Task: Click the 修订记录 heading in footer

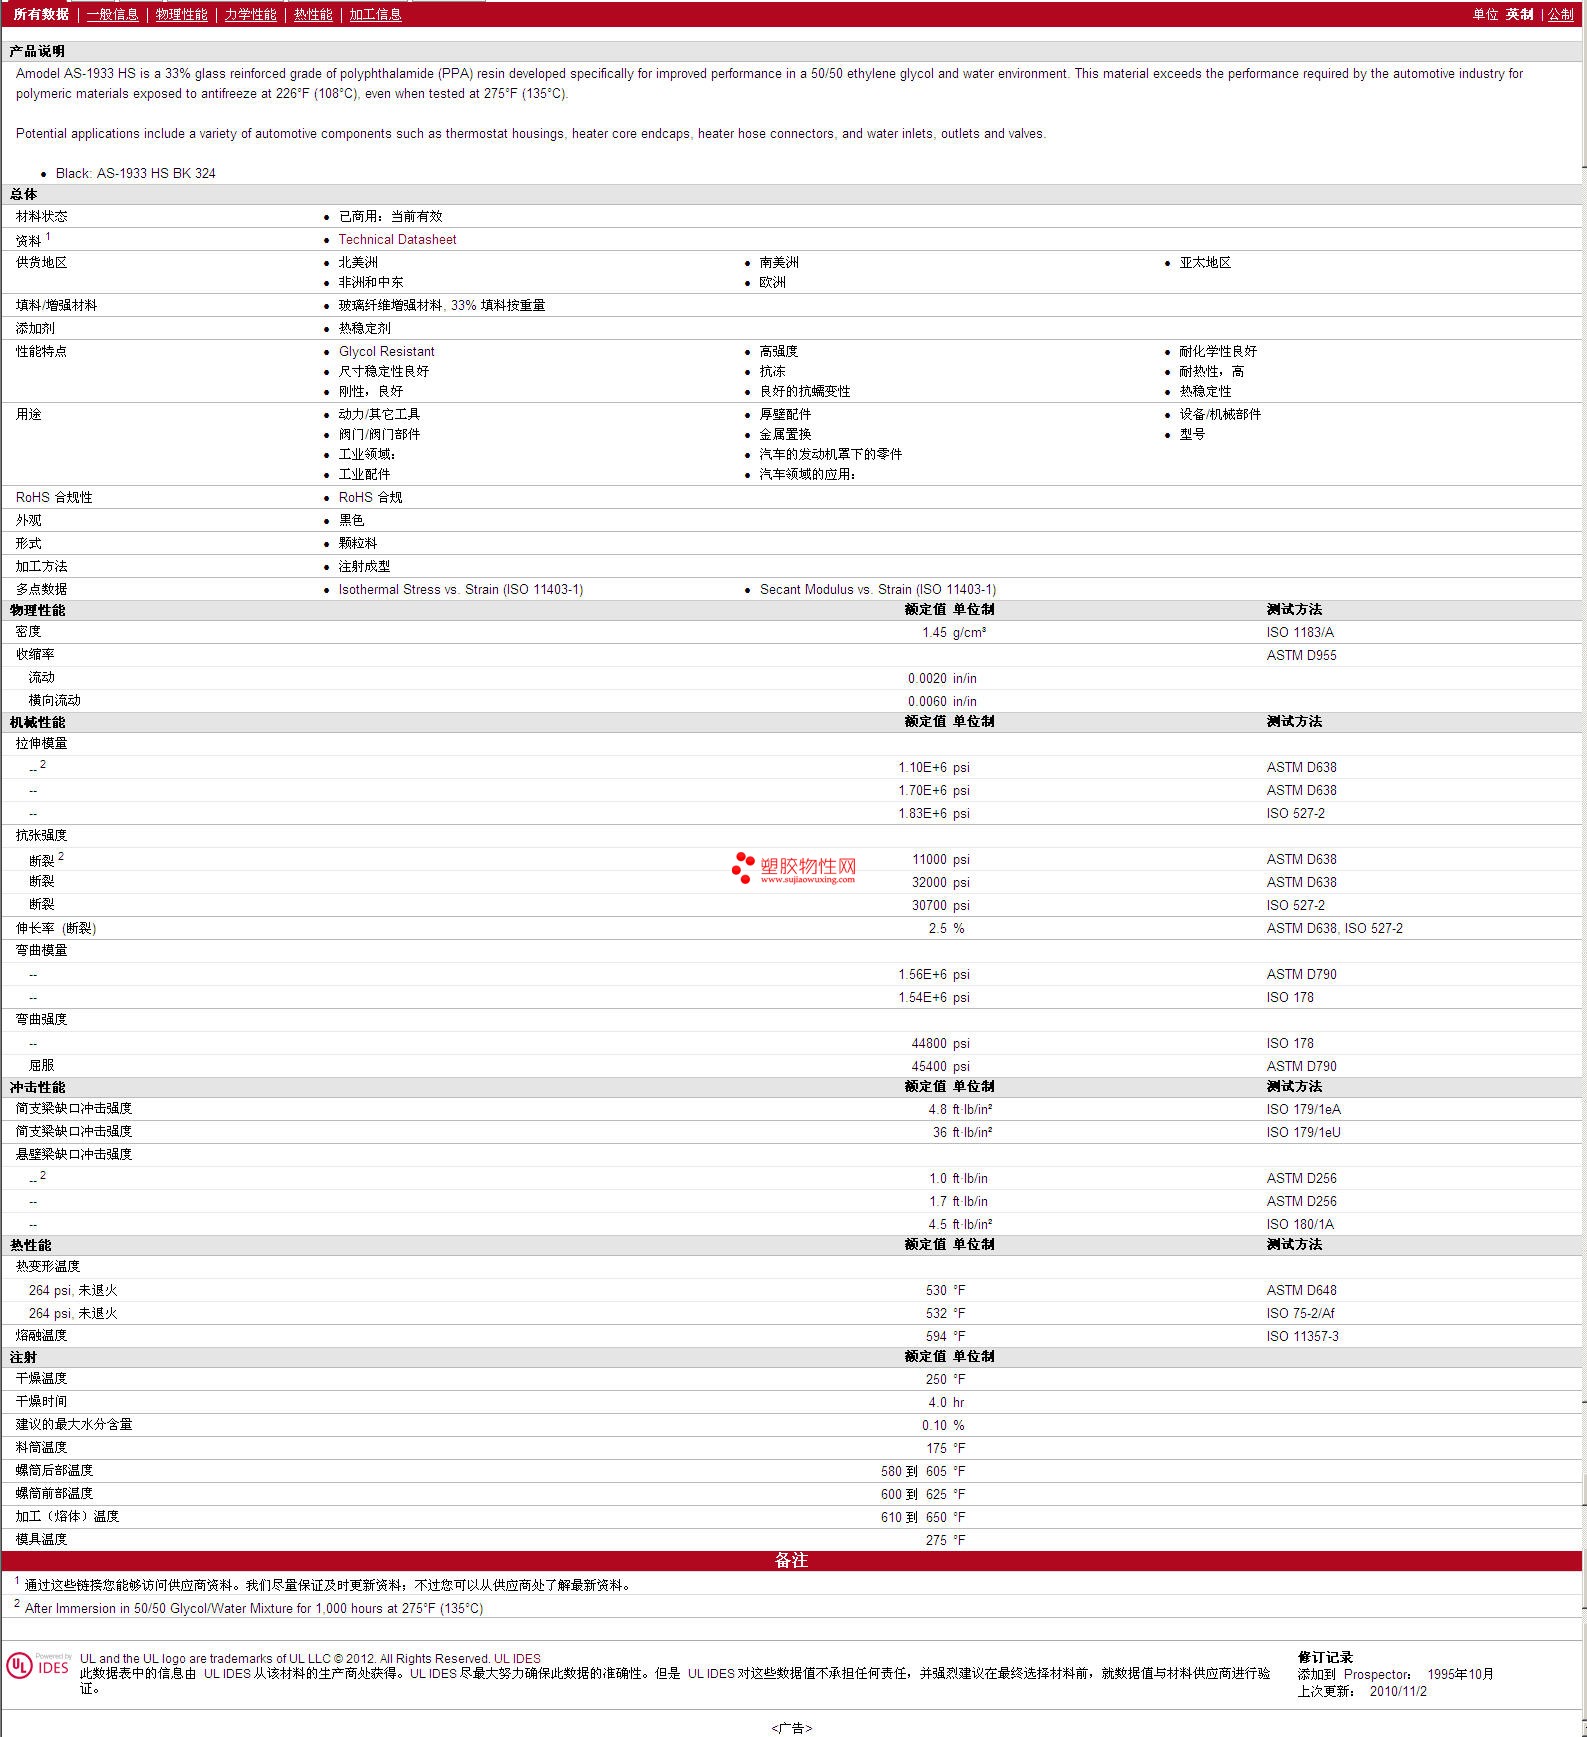Action: (1325, 1657)
